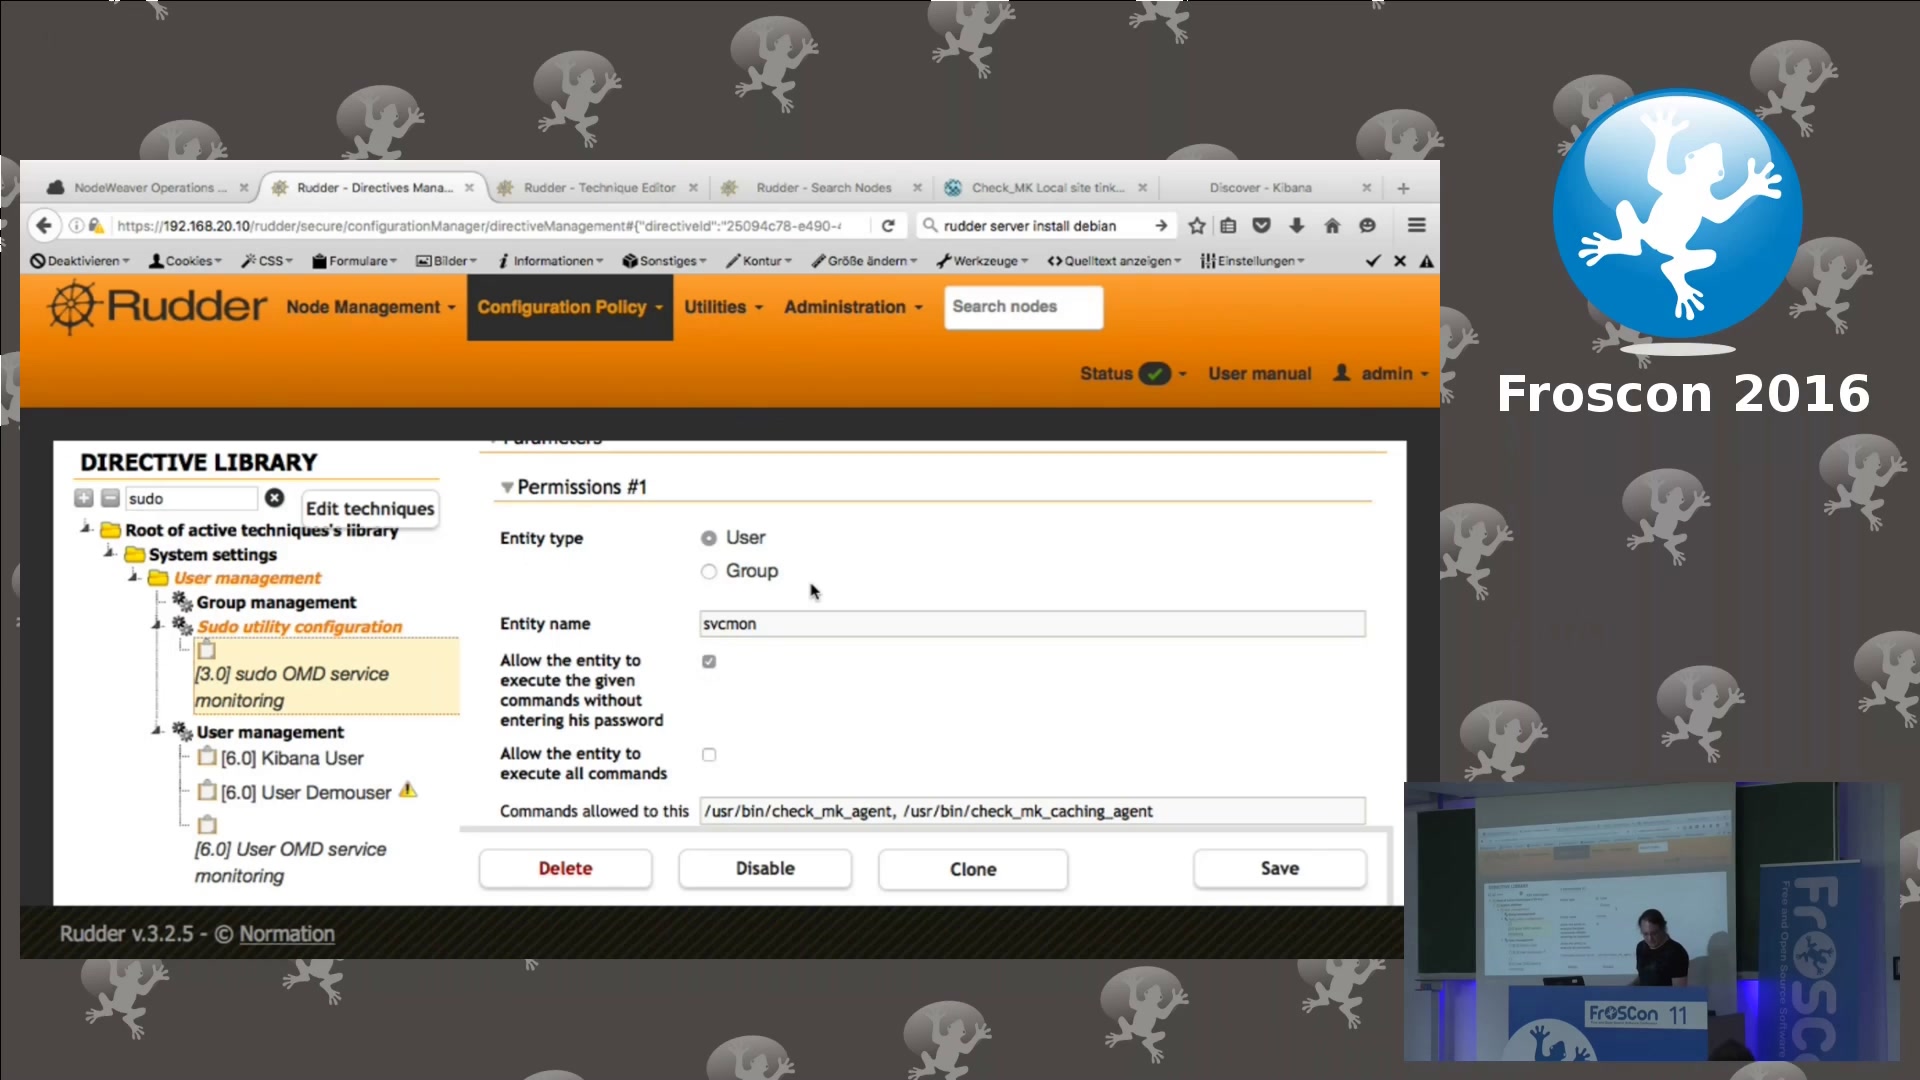Click the web developer checkmark icon
The image size is (1920, 1080).
coord(1373,261)
